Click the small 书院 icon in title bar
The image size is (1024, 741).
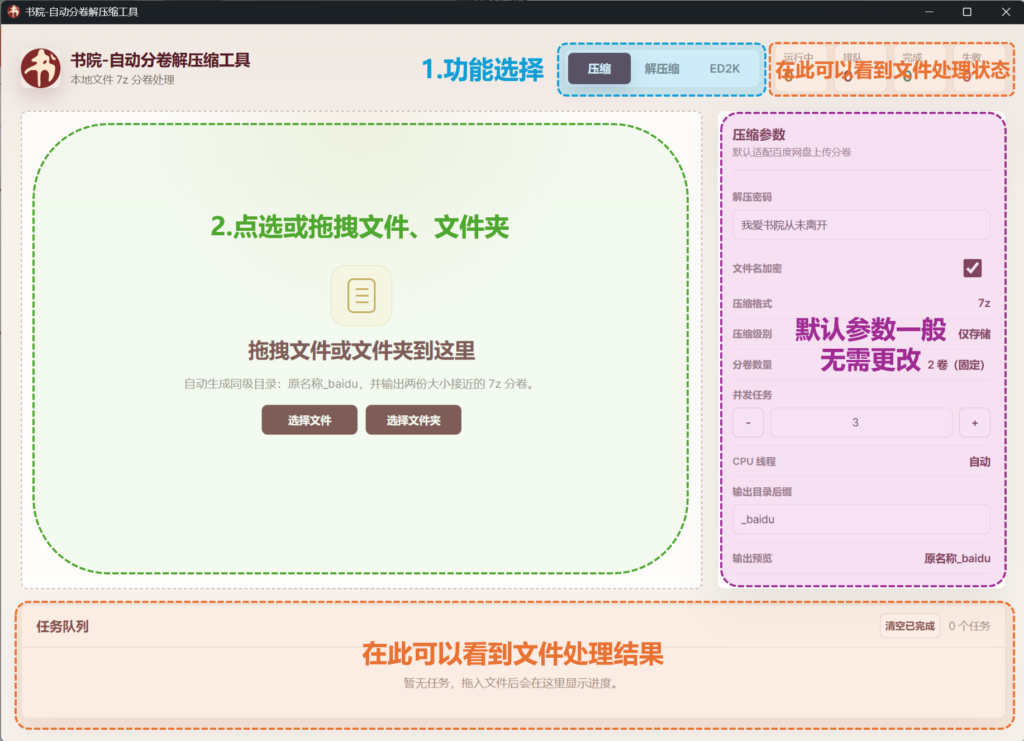13,12
